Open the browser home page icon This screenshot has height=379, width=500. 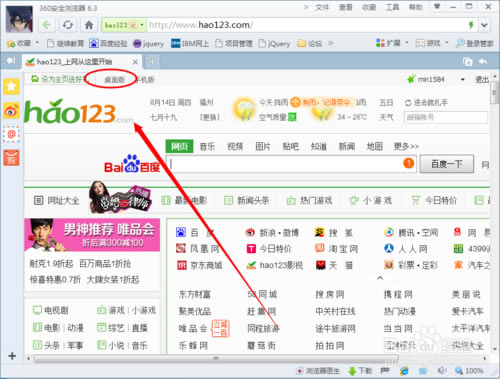[x=89, y=25]
